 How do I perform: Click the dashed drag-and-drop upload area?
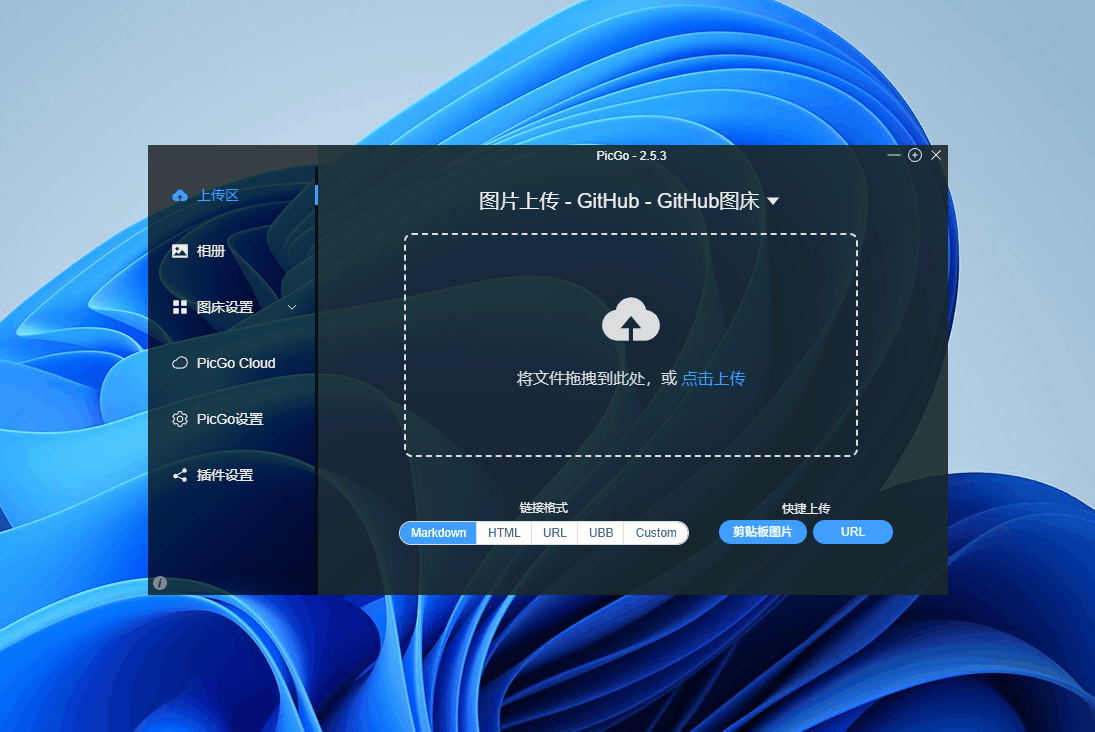(631, 345)
